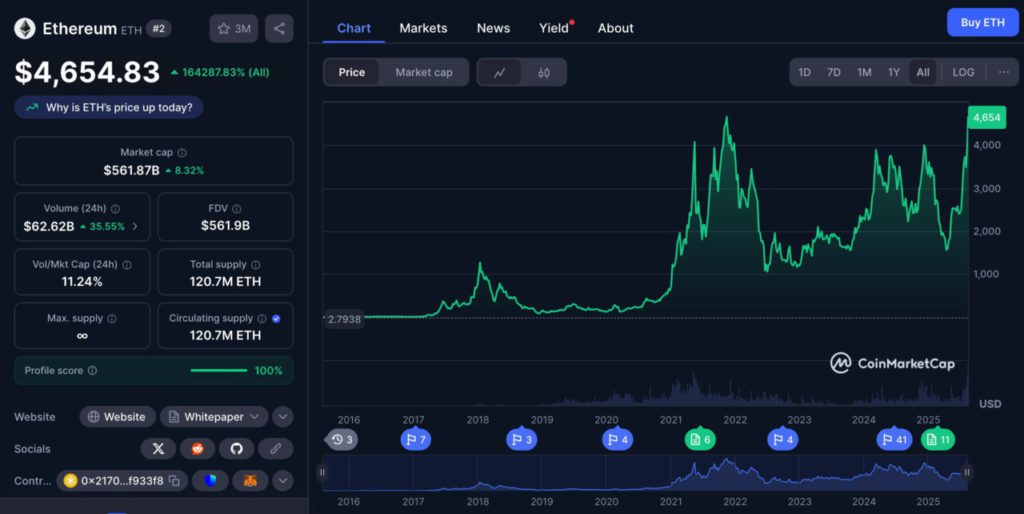Click the 2018 flag marker with 3

[x=521, y=440]
